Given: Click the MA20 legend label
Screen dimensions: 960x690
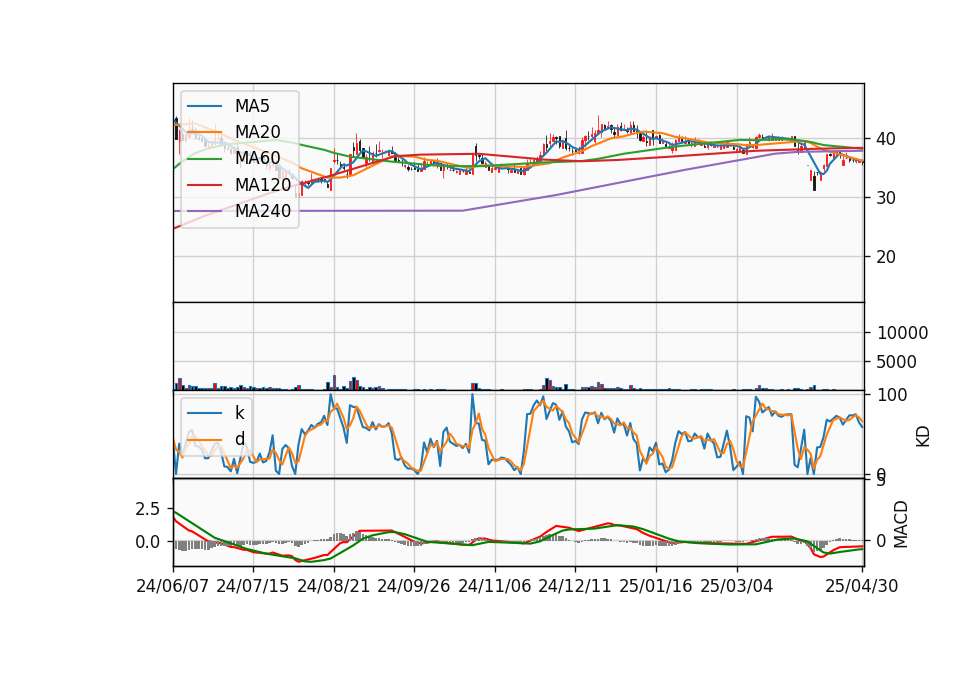Looking at the screenshot, I should [258, 132].
